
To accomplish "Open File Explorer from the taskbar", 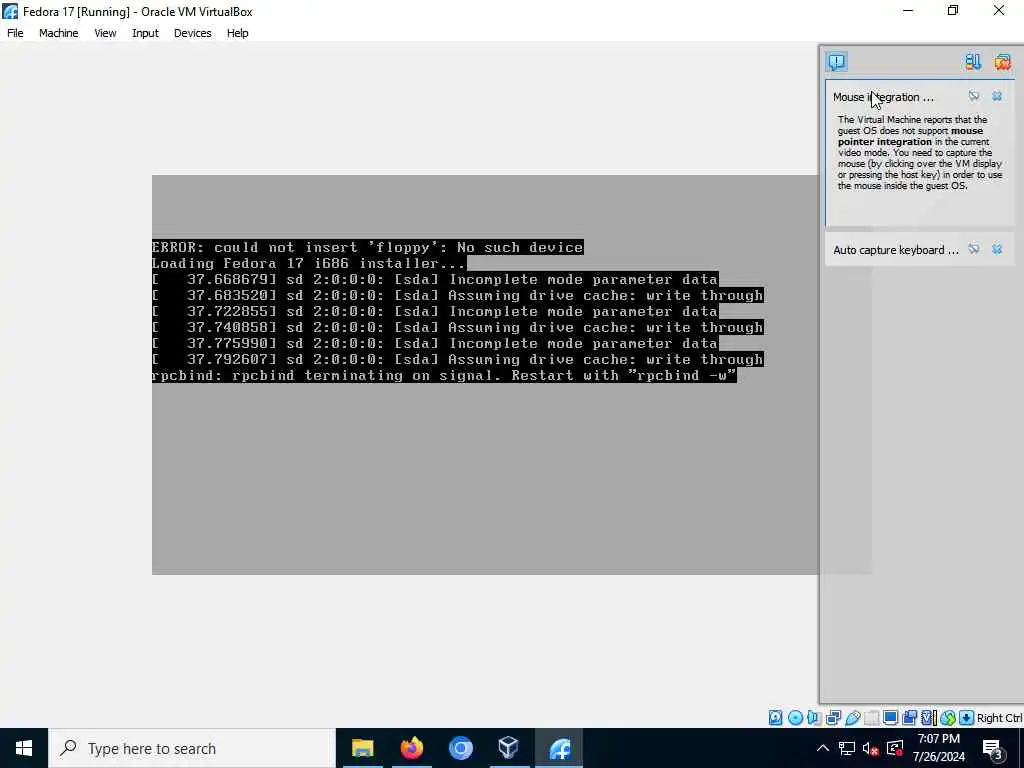I will 362,748.
